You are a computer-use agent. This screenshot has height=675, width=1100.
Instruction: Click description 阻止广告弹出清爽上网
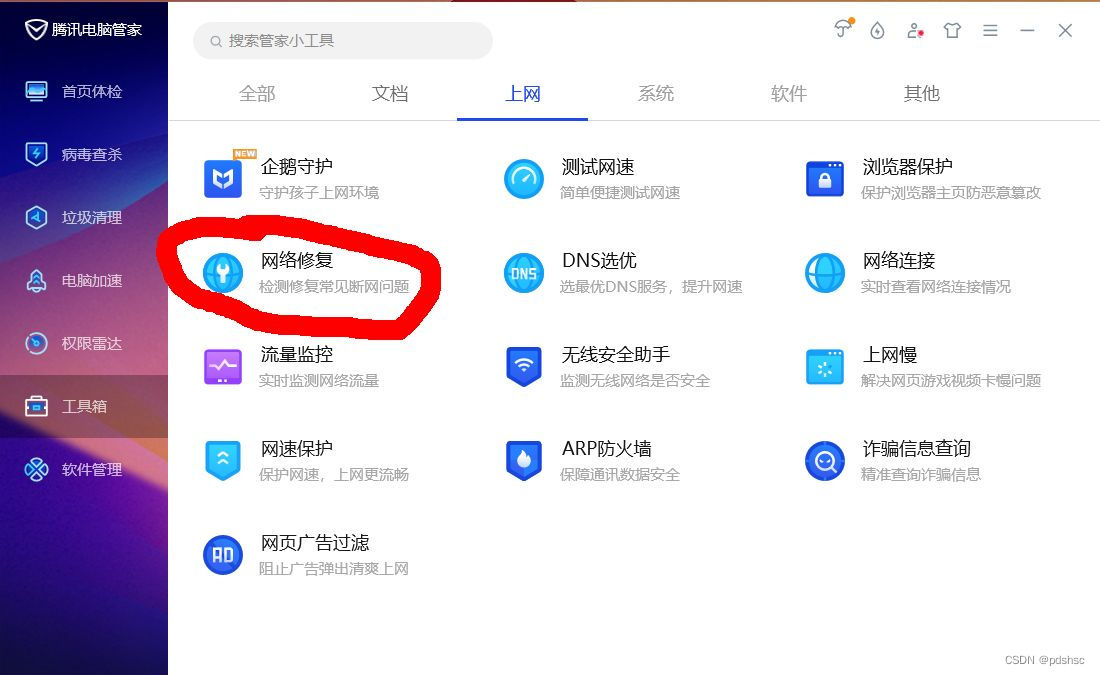pyautogui.click(x=334, y=568)
